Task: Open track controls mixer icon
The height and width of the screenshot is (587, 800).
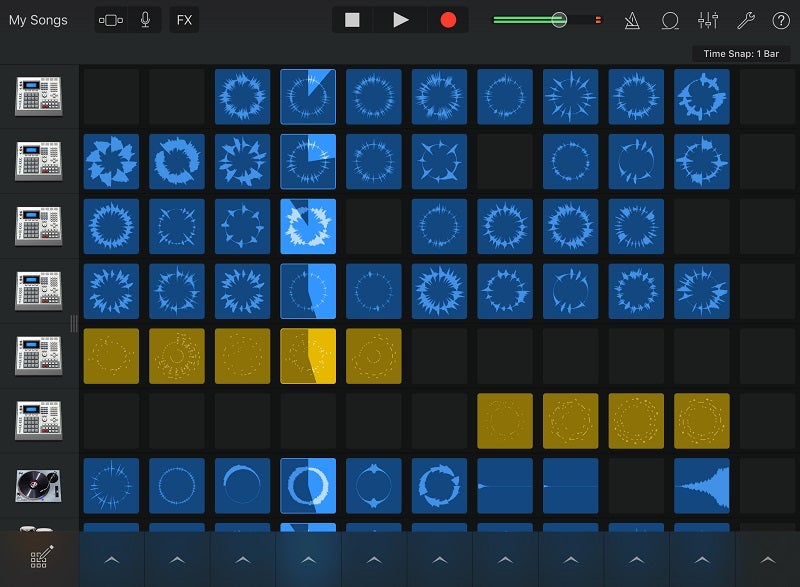Action: (x=708, y=20)
